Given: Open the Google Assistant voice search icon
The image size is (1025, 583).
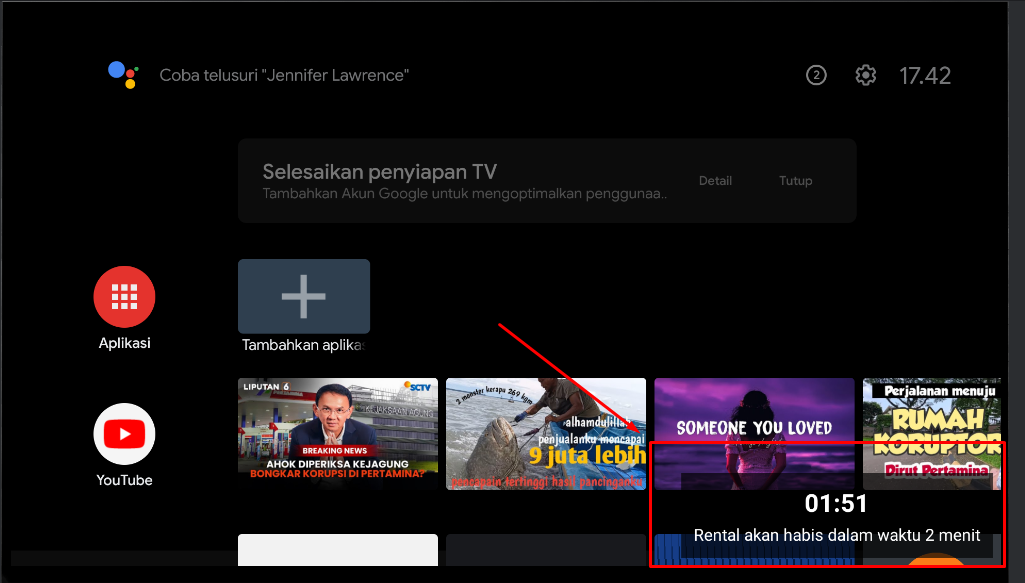Looking at the screenshot, I should [x=122, y=74].
